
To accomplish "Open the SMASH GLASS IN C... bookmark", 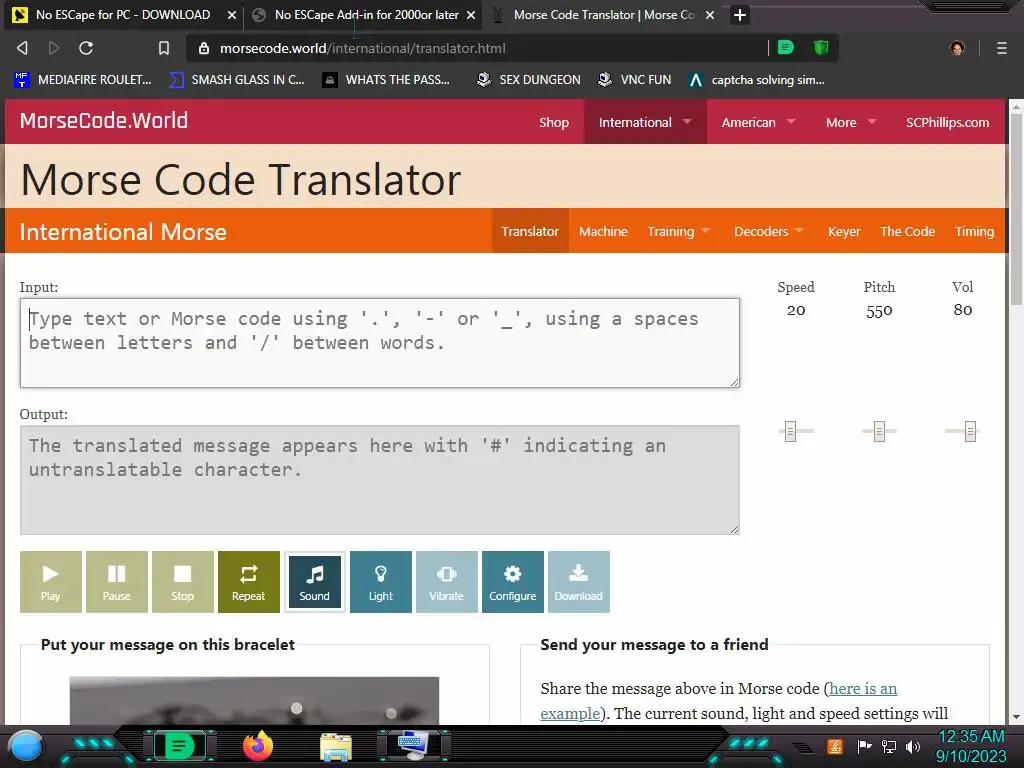I will [x=237, y=80].
